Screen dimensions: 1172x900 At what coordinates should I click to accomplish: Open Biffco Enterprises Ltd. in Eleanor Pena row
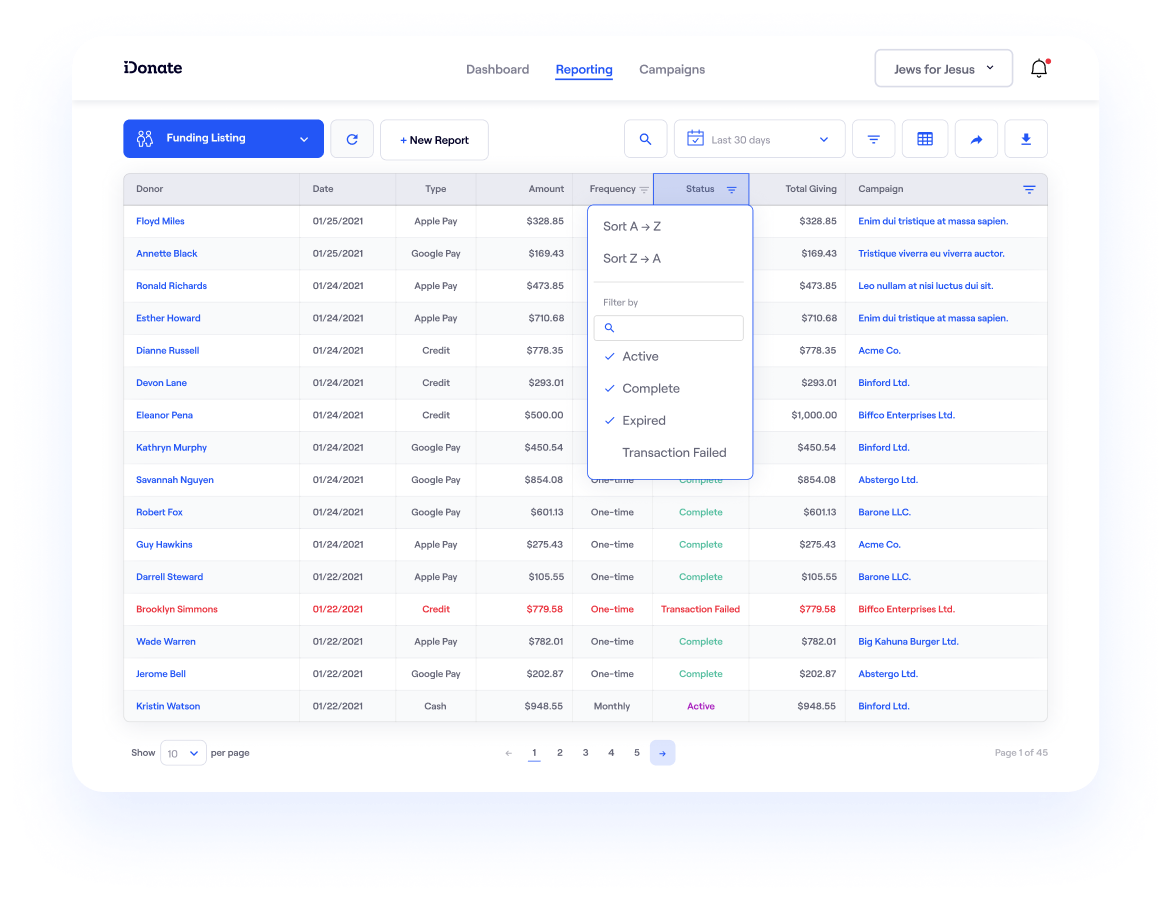pyautogui.click(x=907, y=415)
